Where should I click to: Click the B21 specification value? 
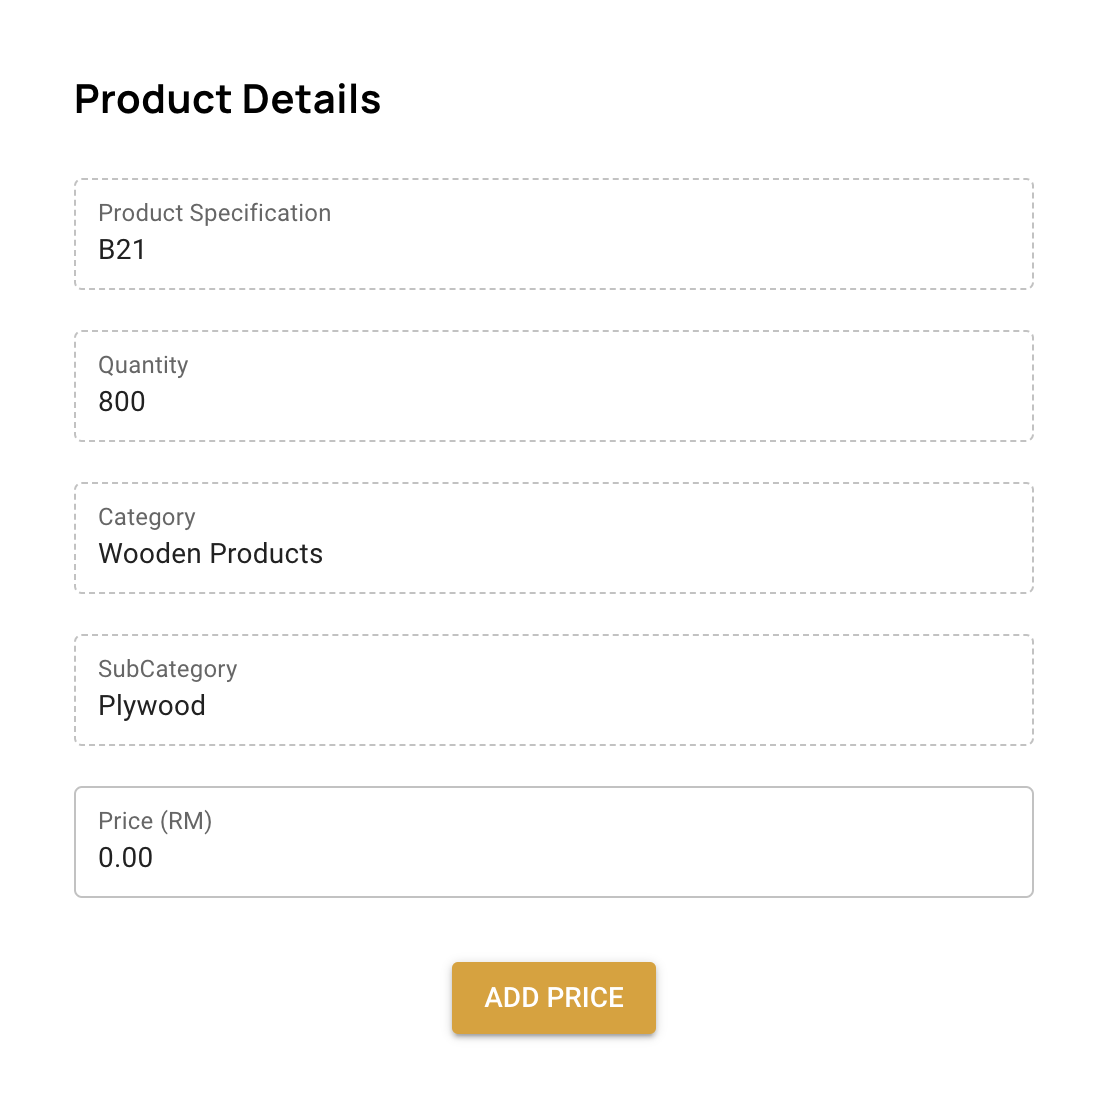[x=122, y=250]
